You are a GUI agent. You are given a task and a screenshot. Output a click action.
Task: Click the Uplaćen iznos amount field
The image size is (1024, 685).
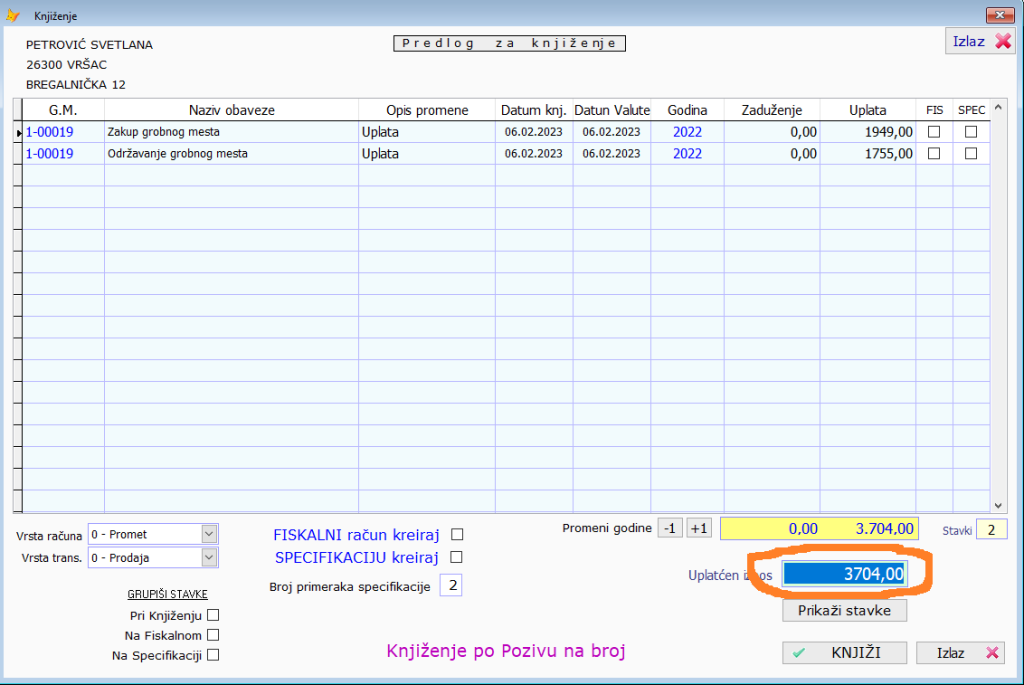[x=846, y=574]
